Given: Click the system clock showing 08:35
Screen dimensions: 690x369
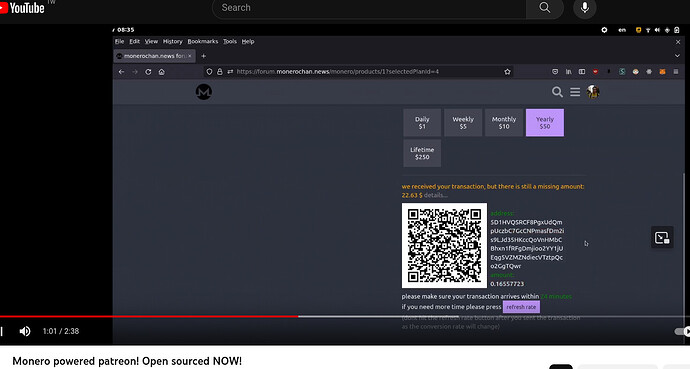Looking at the screenshot, I should [125, 30].
